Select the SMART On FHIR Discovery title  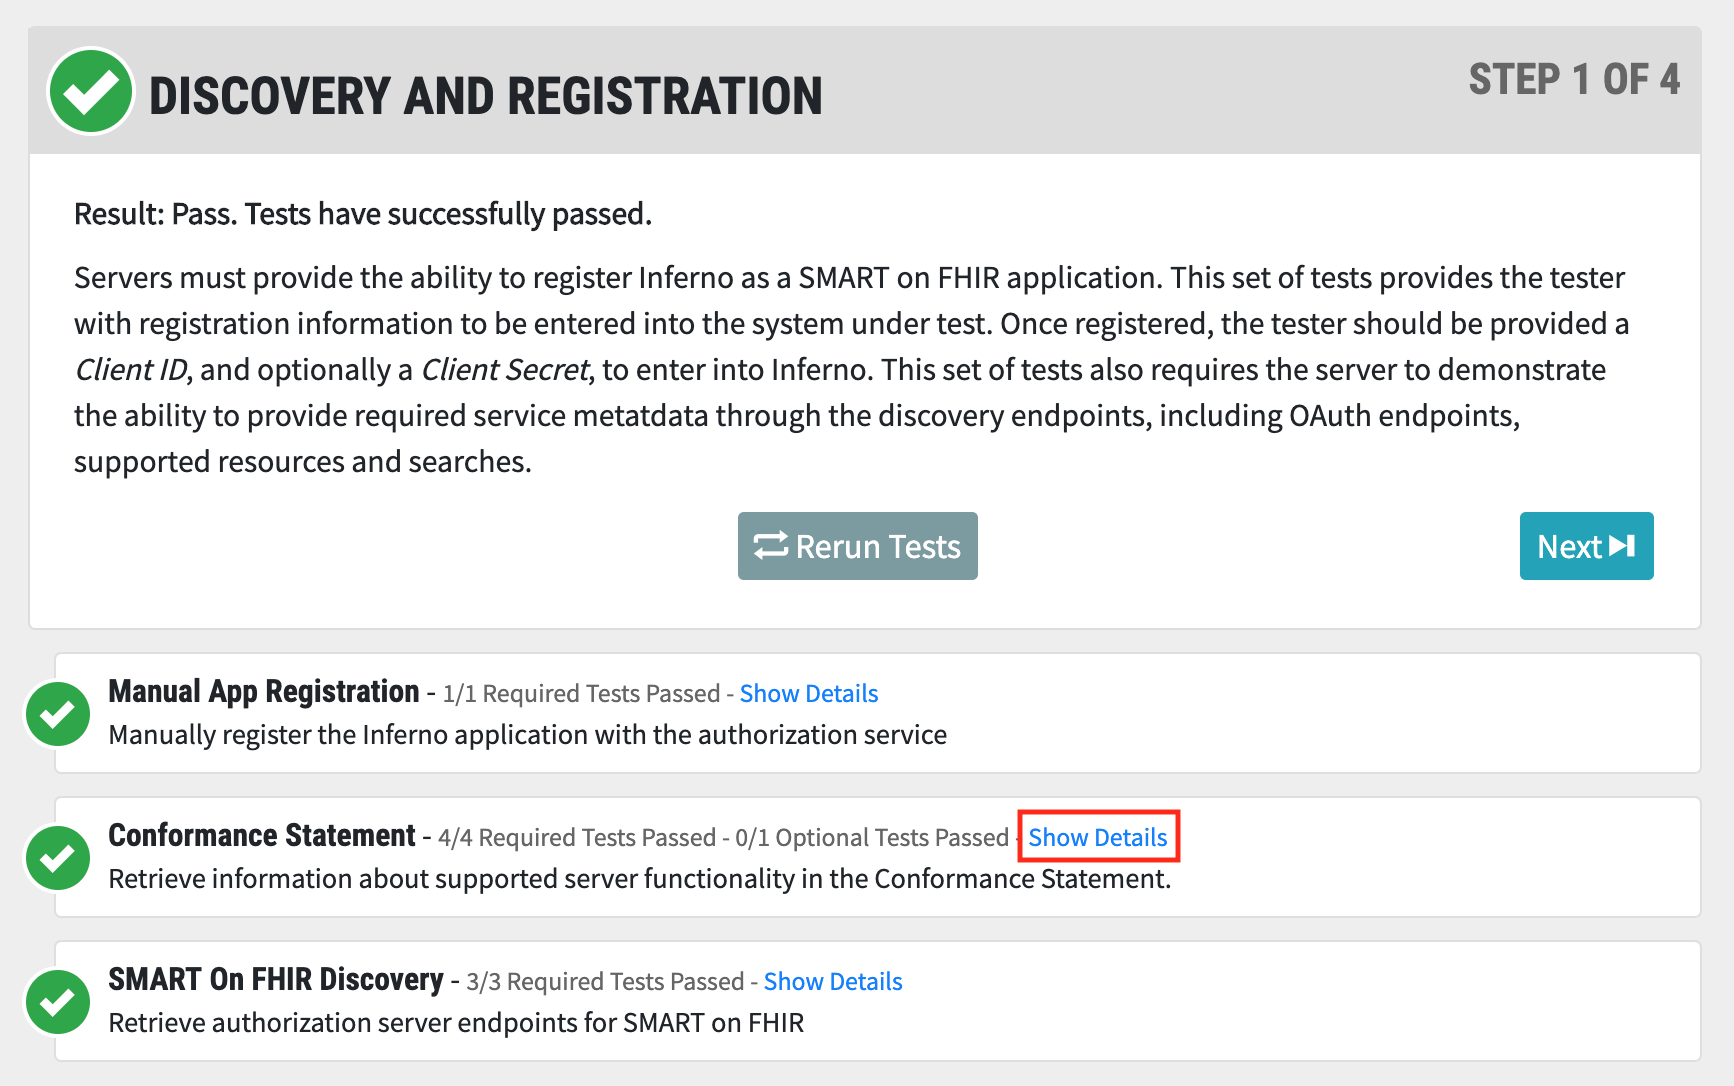(x=276, y=979)
